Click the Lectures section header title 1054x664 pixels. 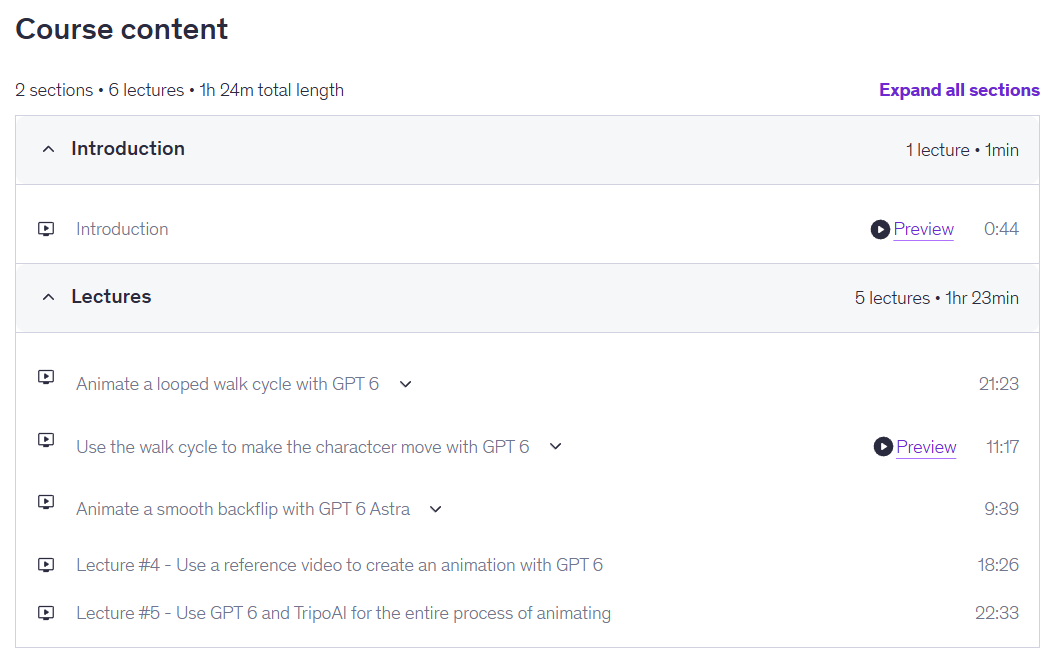(x=111, y=296)
